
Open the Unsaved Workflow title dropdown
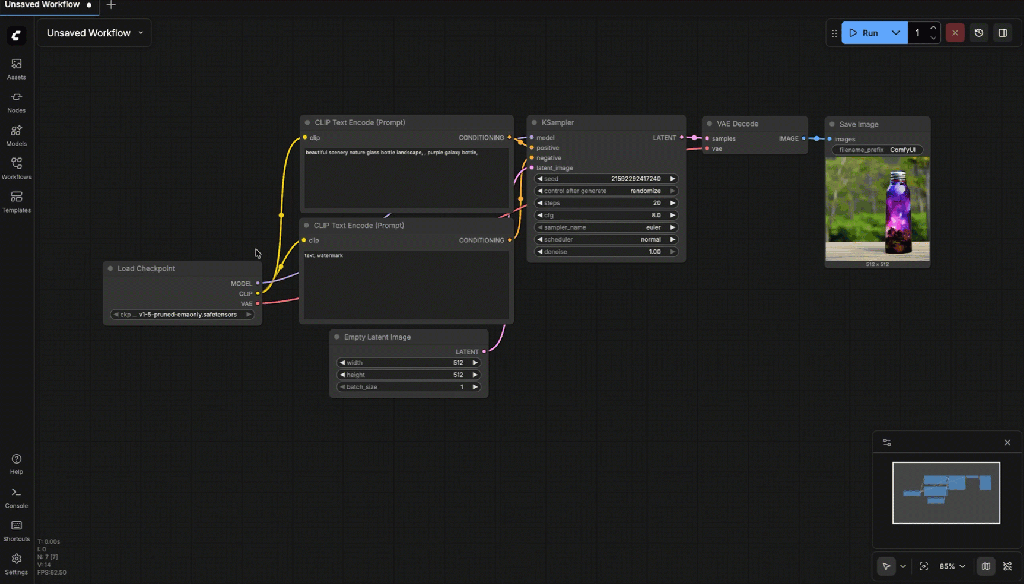[x=95, y=33]
